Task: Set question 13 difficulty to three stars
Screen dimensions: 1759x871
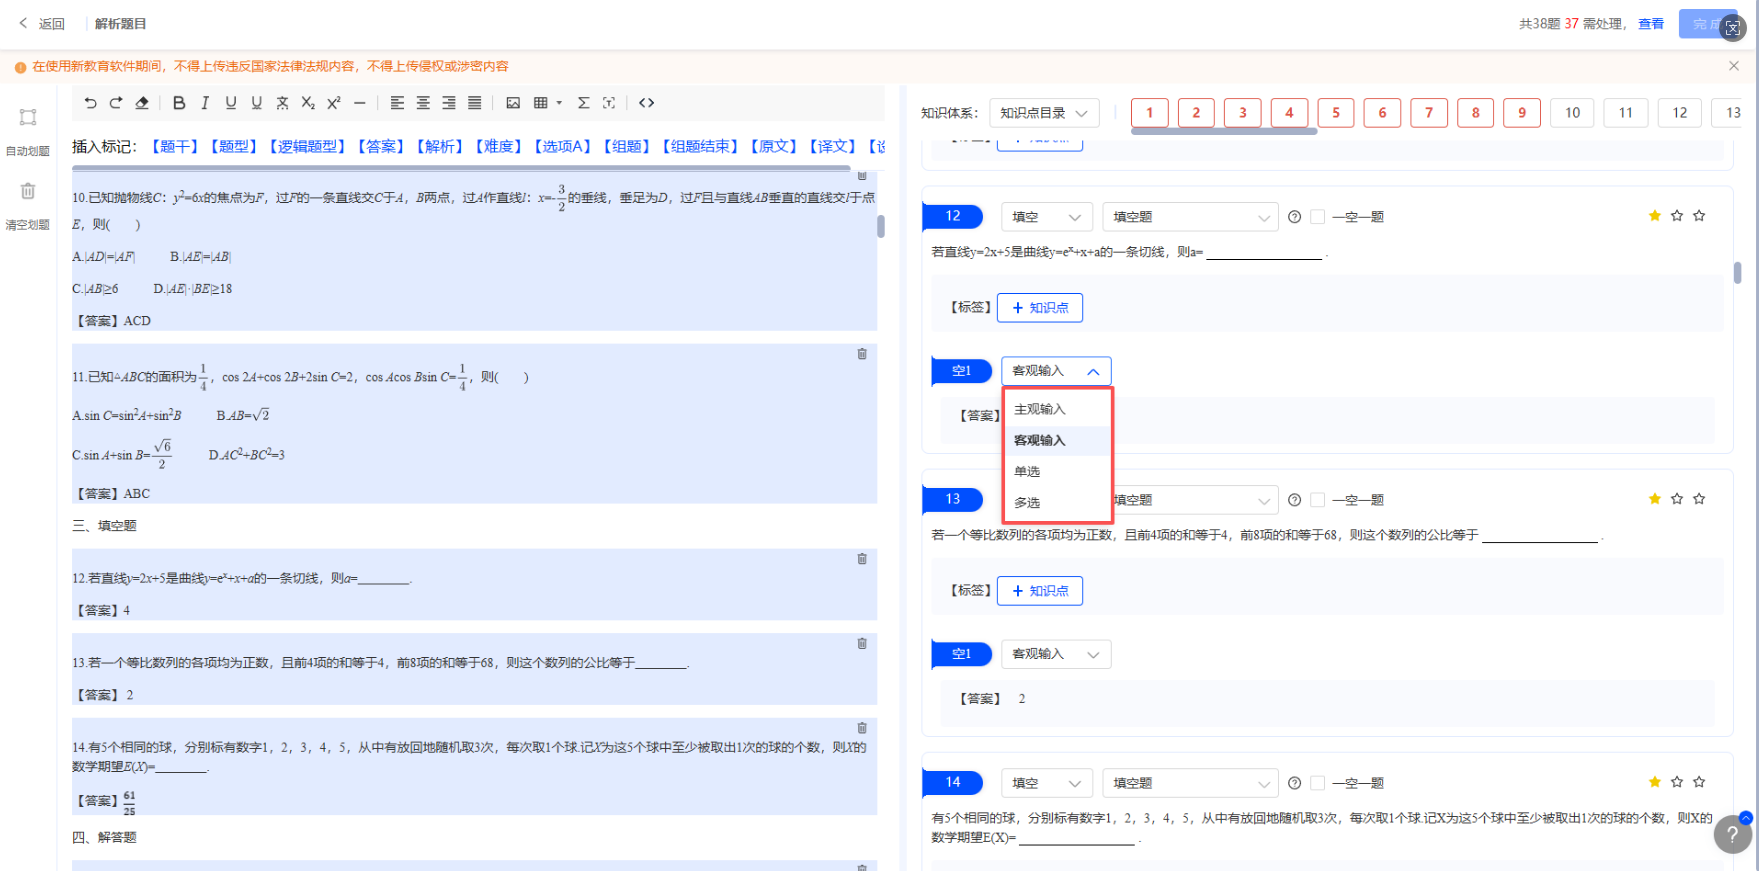Action: point(1699,499)
